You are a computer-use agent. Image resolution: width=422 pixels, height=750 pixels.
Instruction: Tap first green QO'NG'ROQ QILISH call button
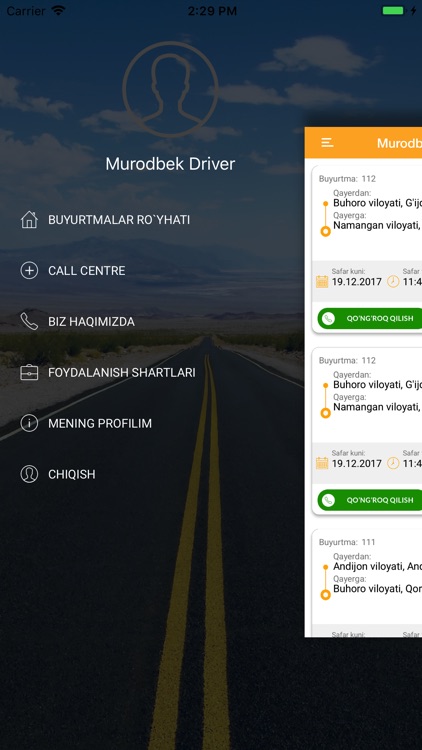coord(369,319)
